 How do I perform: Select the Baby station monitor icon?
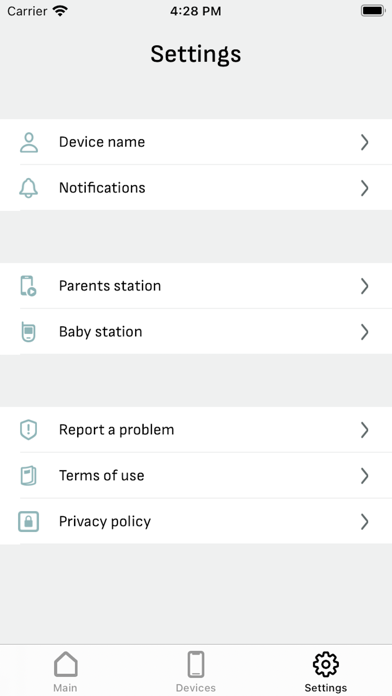tap(28, 332)
